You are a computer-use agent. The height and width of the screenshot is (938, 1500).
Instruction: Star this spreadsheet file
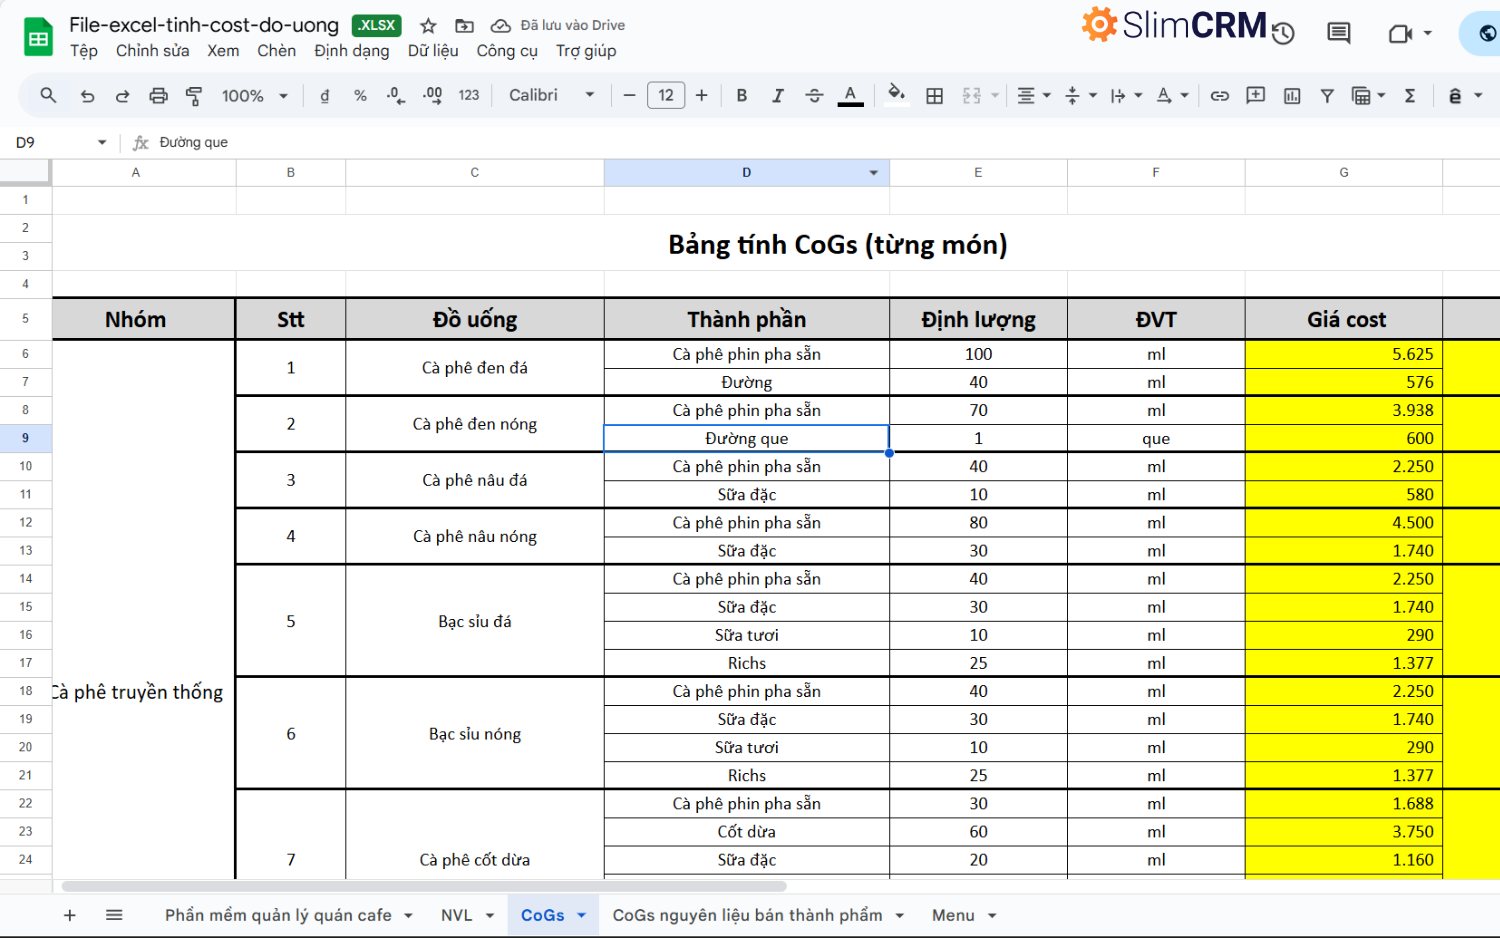(428, 26)
